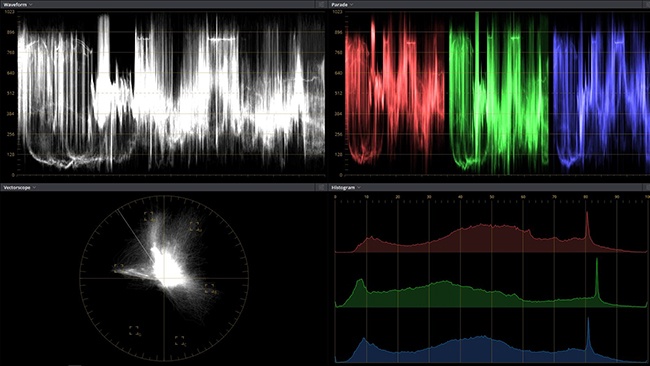
Task: Expand the Histogram scope type chevron
Action: pyautogui.click(x=359, y=188)
